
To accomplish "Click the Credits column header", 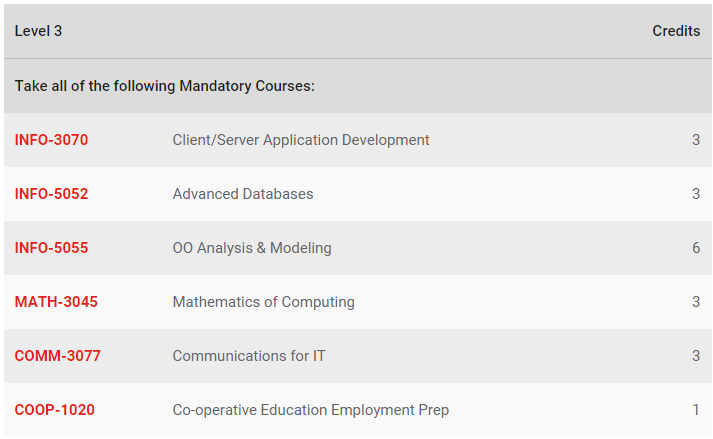I will [676, 31].
